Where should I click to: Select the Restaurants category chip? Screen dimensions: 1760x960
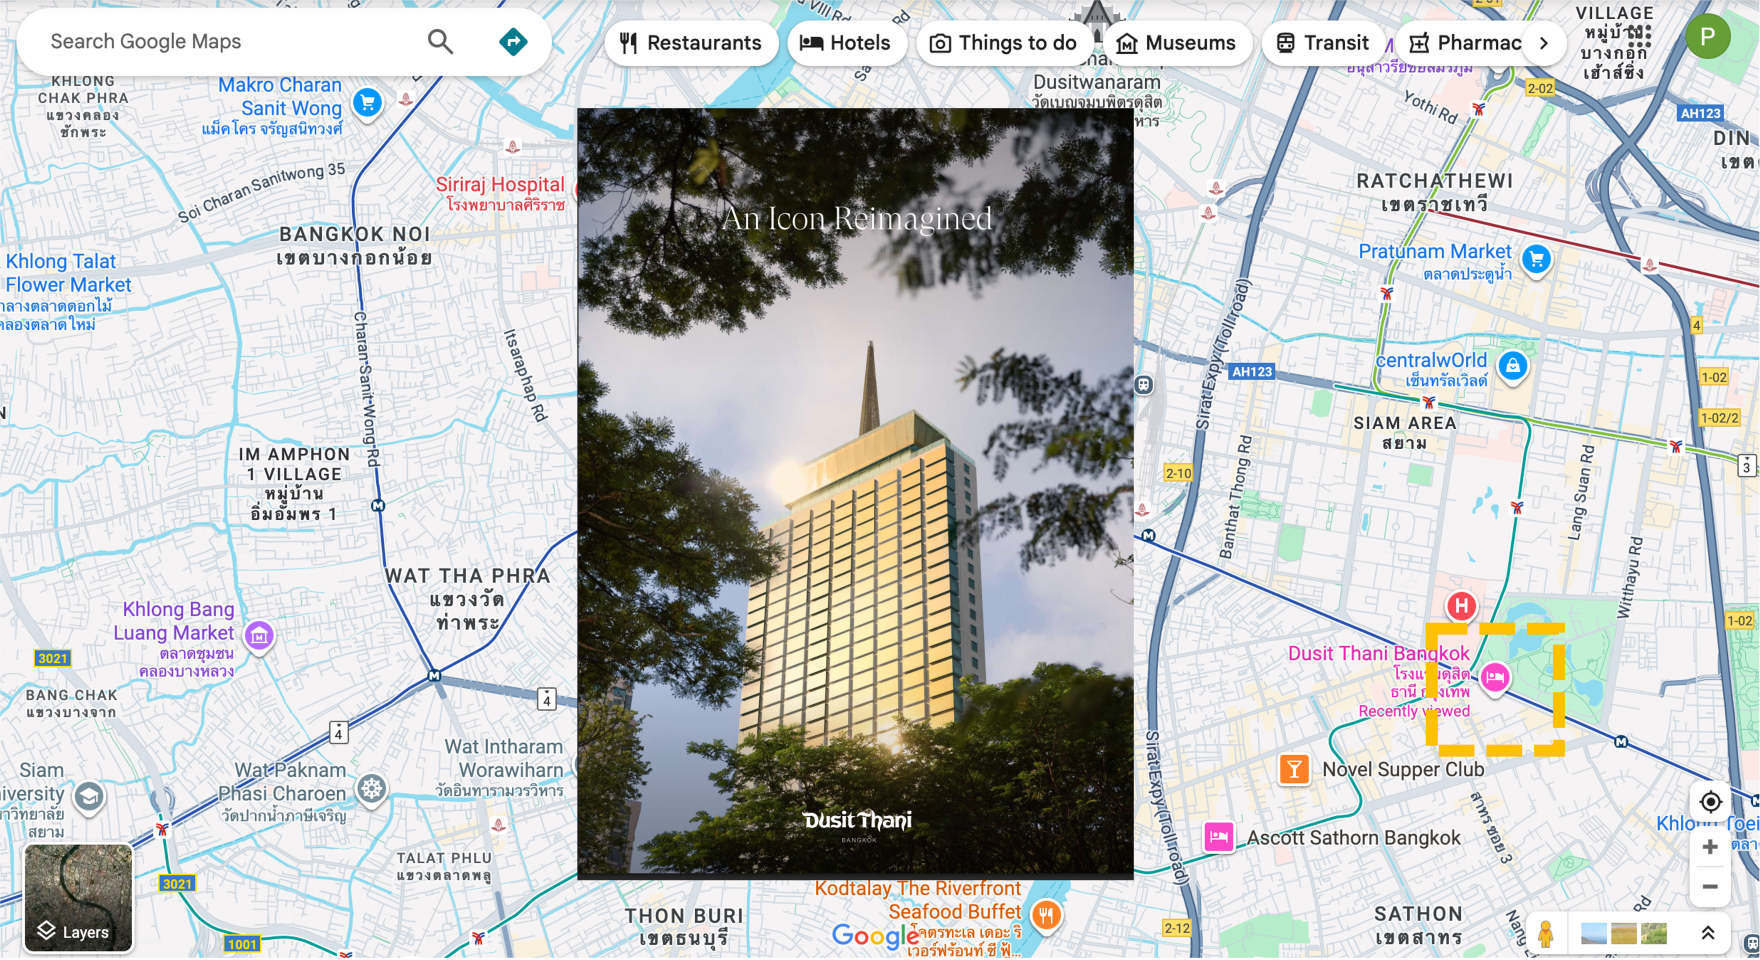pos(691,43)
